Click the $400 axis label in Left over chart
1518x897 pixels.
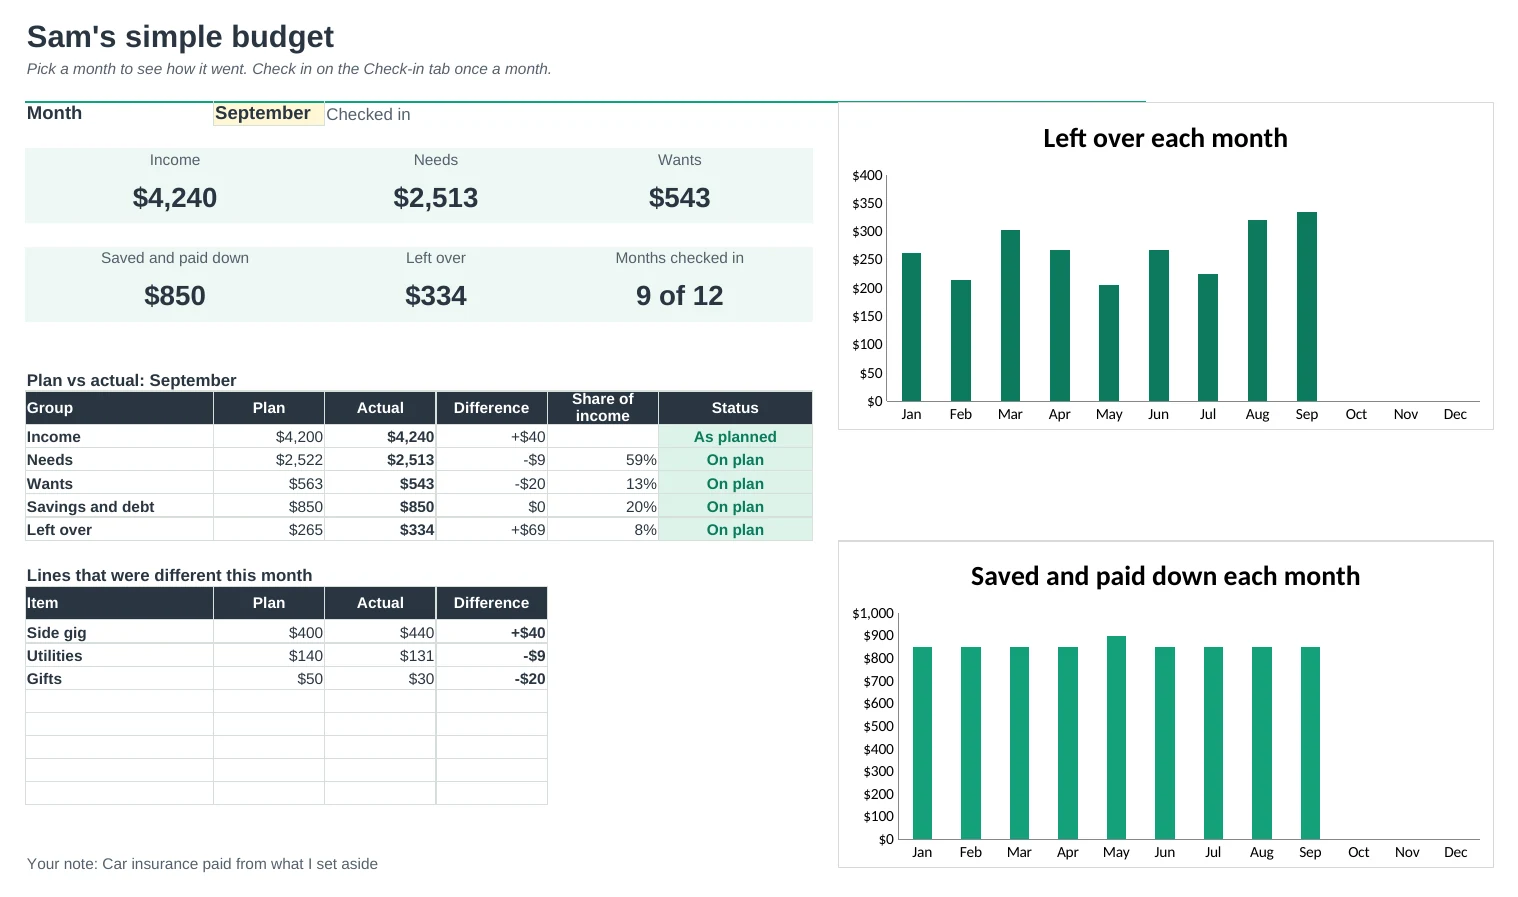pos(867,175)
